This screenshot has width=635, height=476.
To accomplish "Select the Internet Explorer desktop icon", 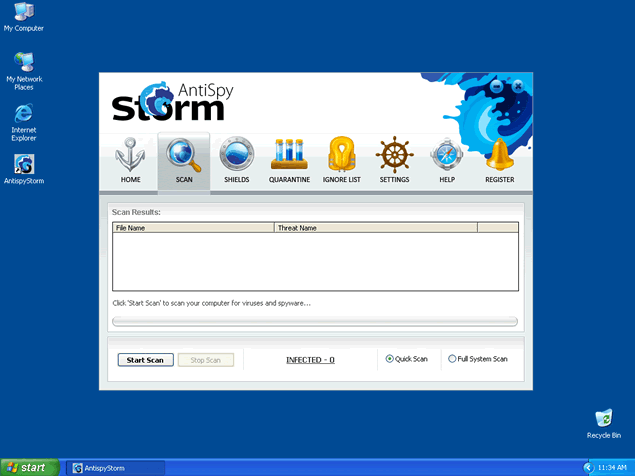I will click(x=24, y=118).
